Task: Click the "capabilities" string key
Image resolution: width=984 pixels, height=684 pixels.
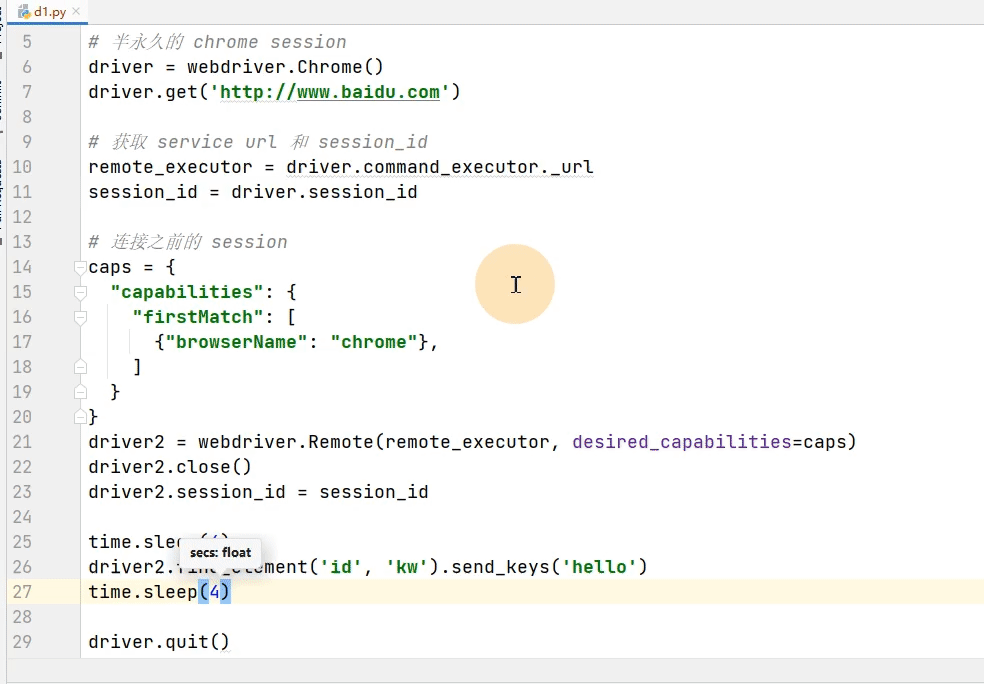Action: coord(186,292)
